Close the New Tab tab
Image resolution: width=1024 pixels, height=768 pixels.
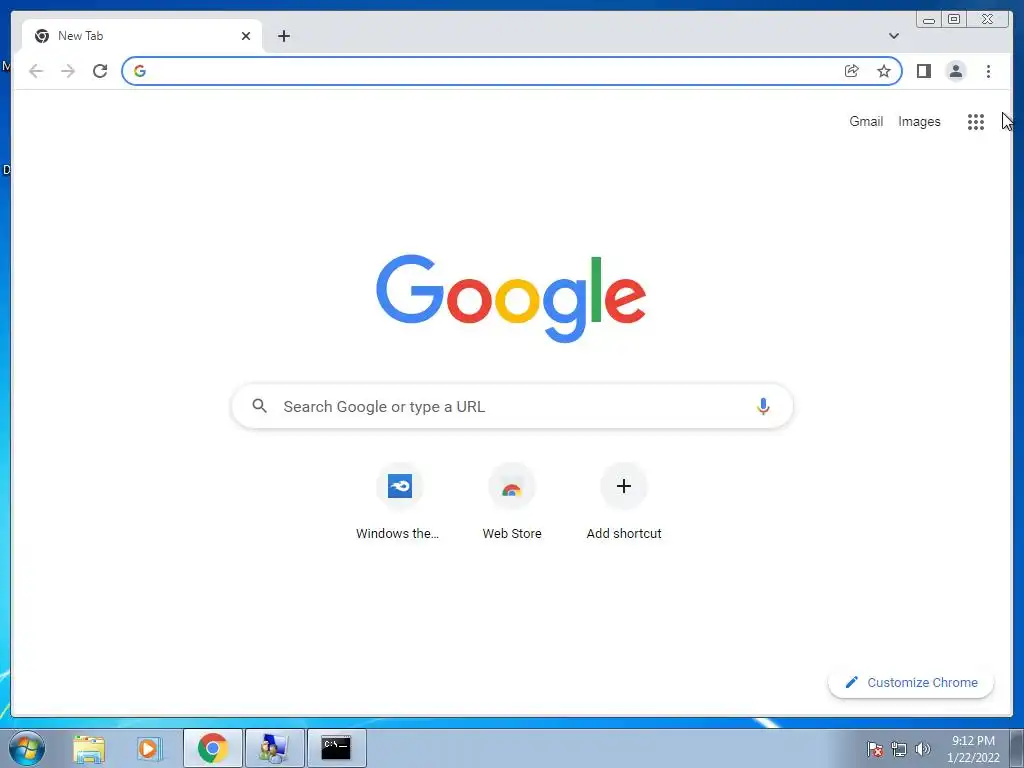pos(246,36)
